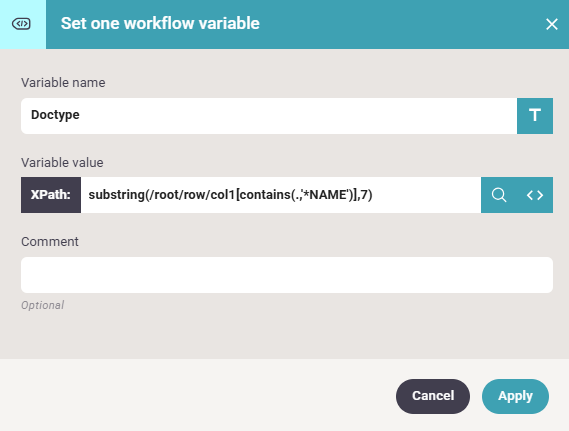569x431 pixels.
Task: Click the angle brackets code icon
Action: click(535, 195)
